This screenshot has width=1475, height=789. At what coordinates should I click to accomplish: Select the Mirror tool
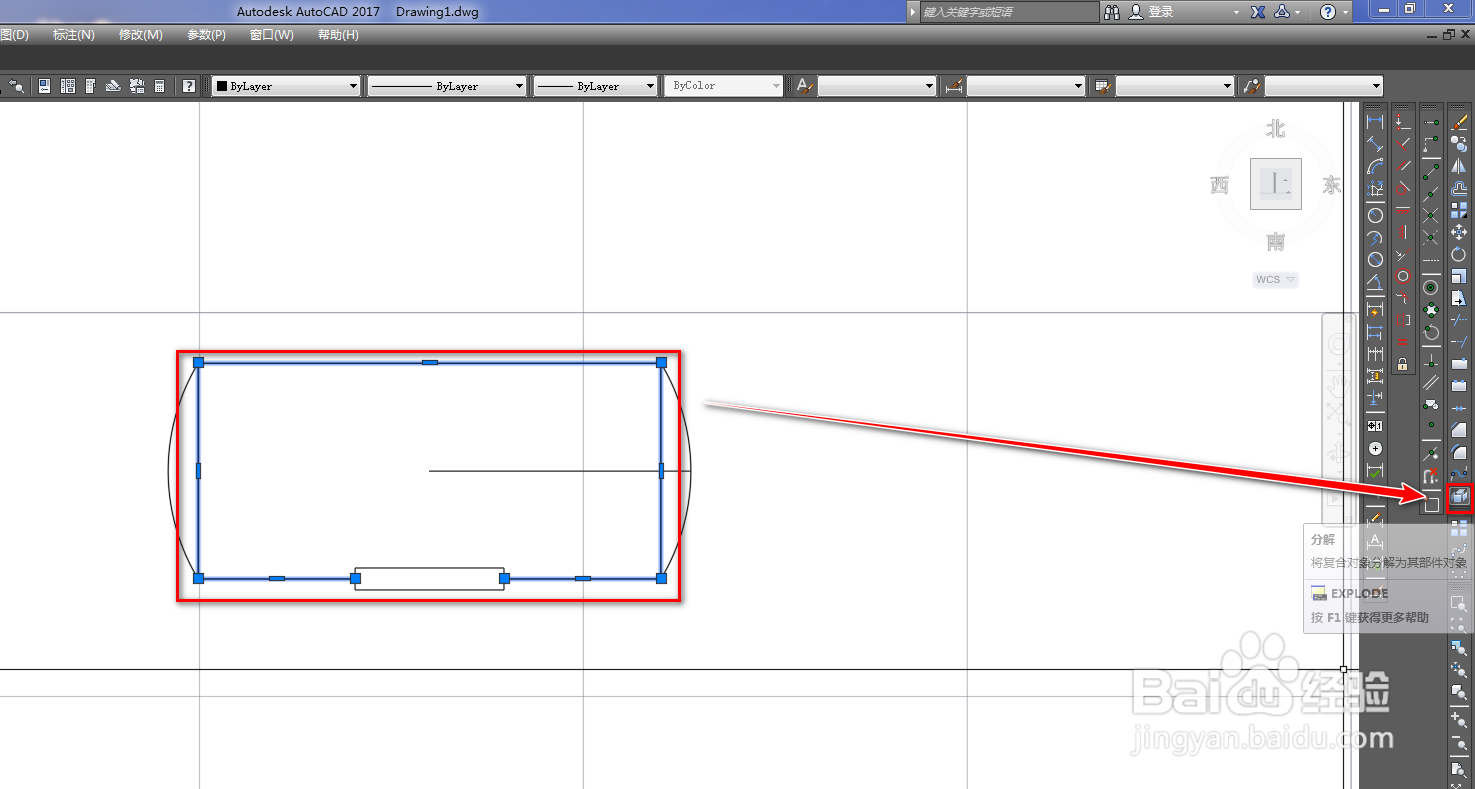pyautogui.click(x=1459, y=165)
